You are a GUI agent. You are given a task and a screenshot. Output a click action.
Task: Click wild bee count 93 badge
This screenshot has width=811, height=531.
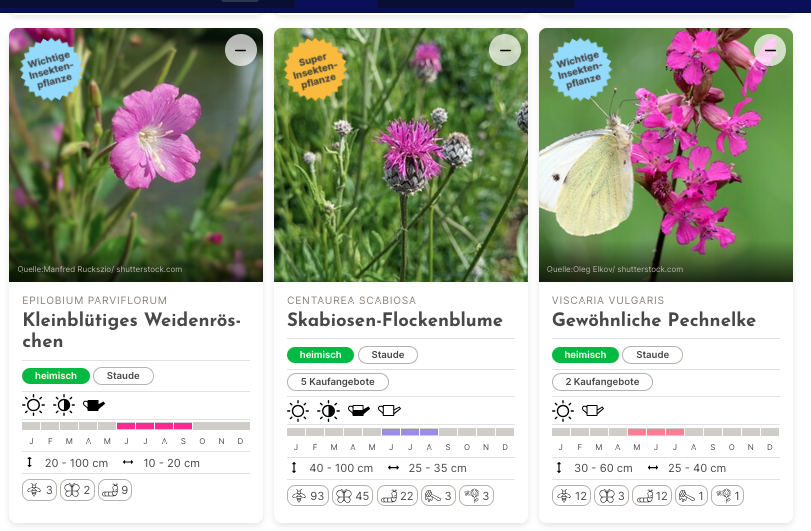(x=308, y=496)
